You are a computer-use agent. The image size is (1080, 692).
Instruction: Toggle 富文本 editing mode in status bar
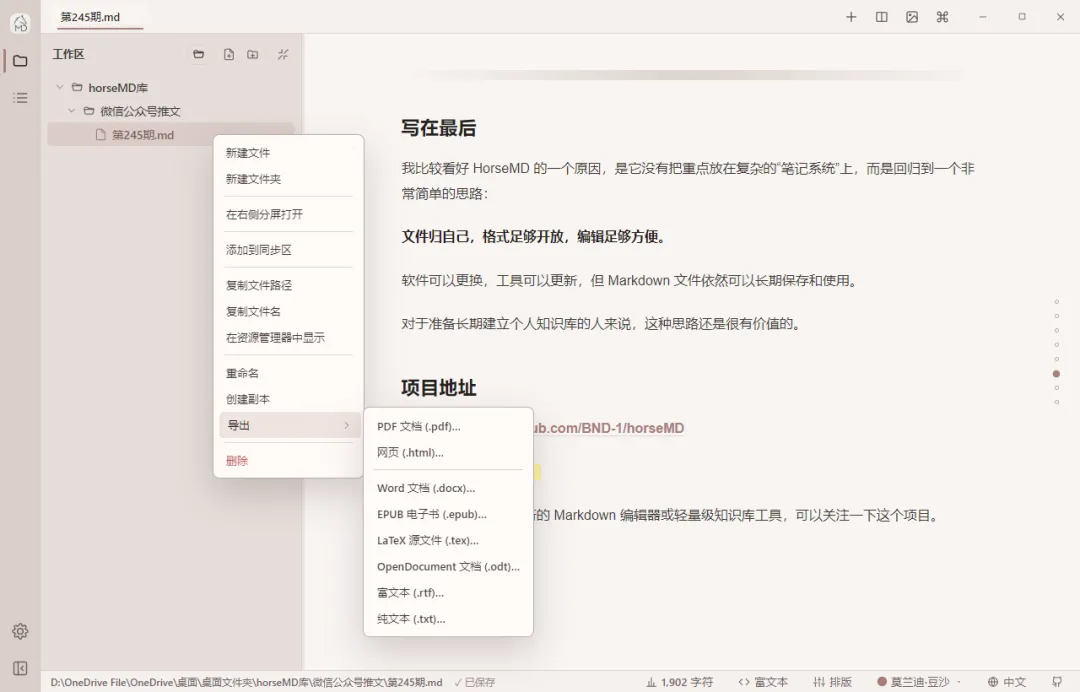(x=762, y=682)
